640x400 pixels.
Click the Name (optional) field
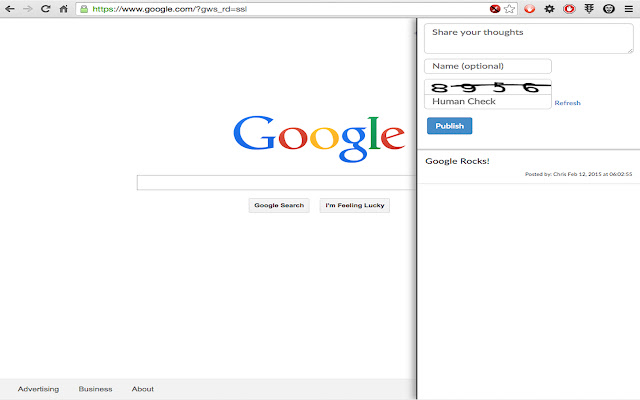pos(488,66)
